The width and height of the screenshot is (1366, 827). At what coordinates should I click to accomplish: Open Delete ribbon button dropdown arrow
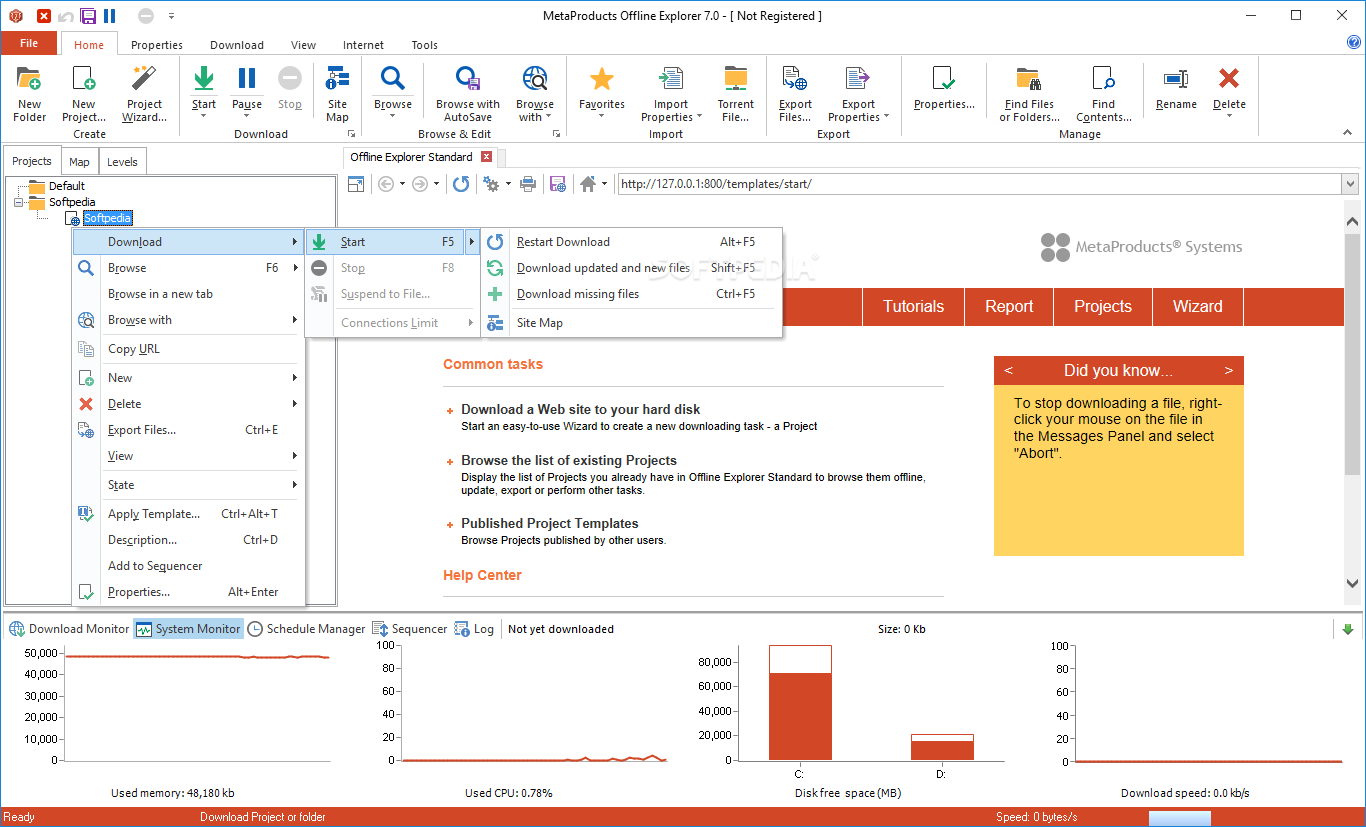coord(1229,116)
